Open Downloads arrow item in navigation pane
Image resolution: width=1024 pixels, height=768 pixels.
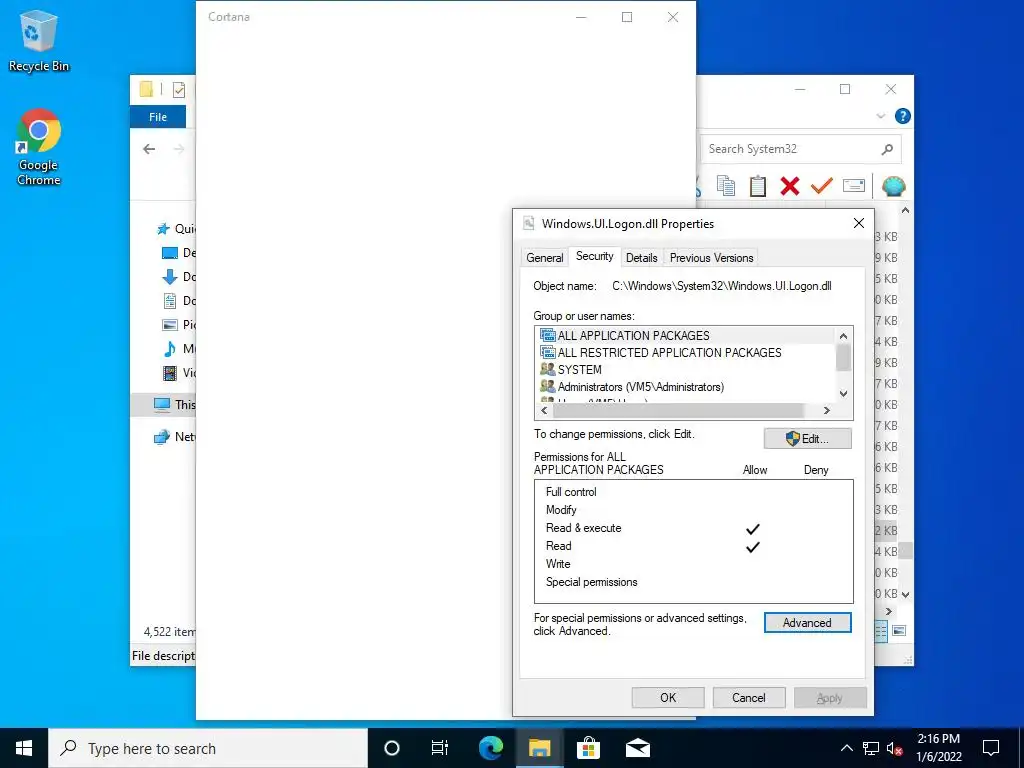tap(178, 277)
